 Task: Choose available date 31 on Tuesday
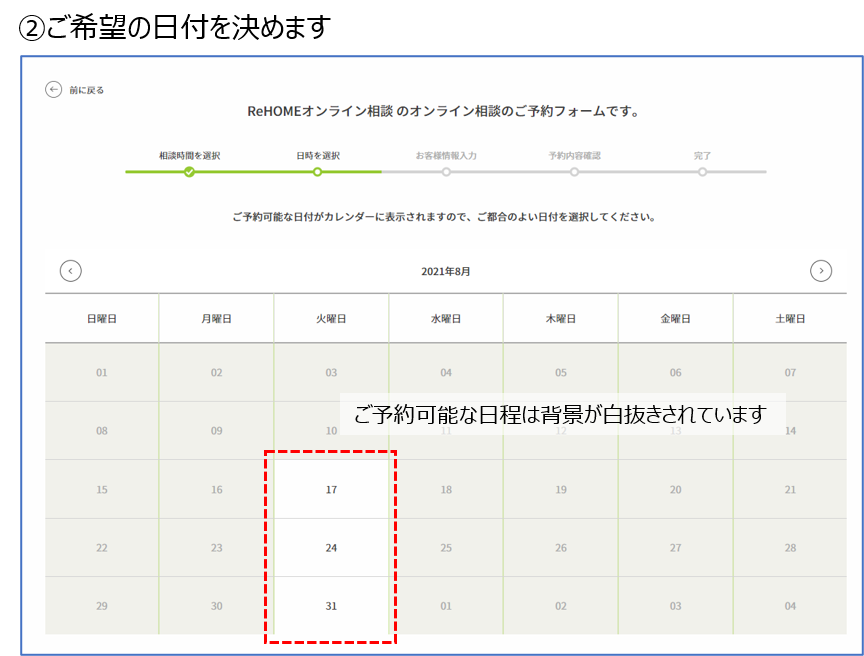tap(331, 606)
